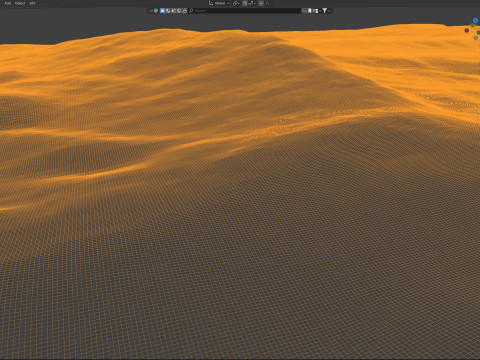The height and width of the screenshot is (360, 480).
Task: Open the snapping options dropdown
Action: pos(252,3)
